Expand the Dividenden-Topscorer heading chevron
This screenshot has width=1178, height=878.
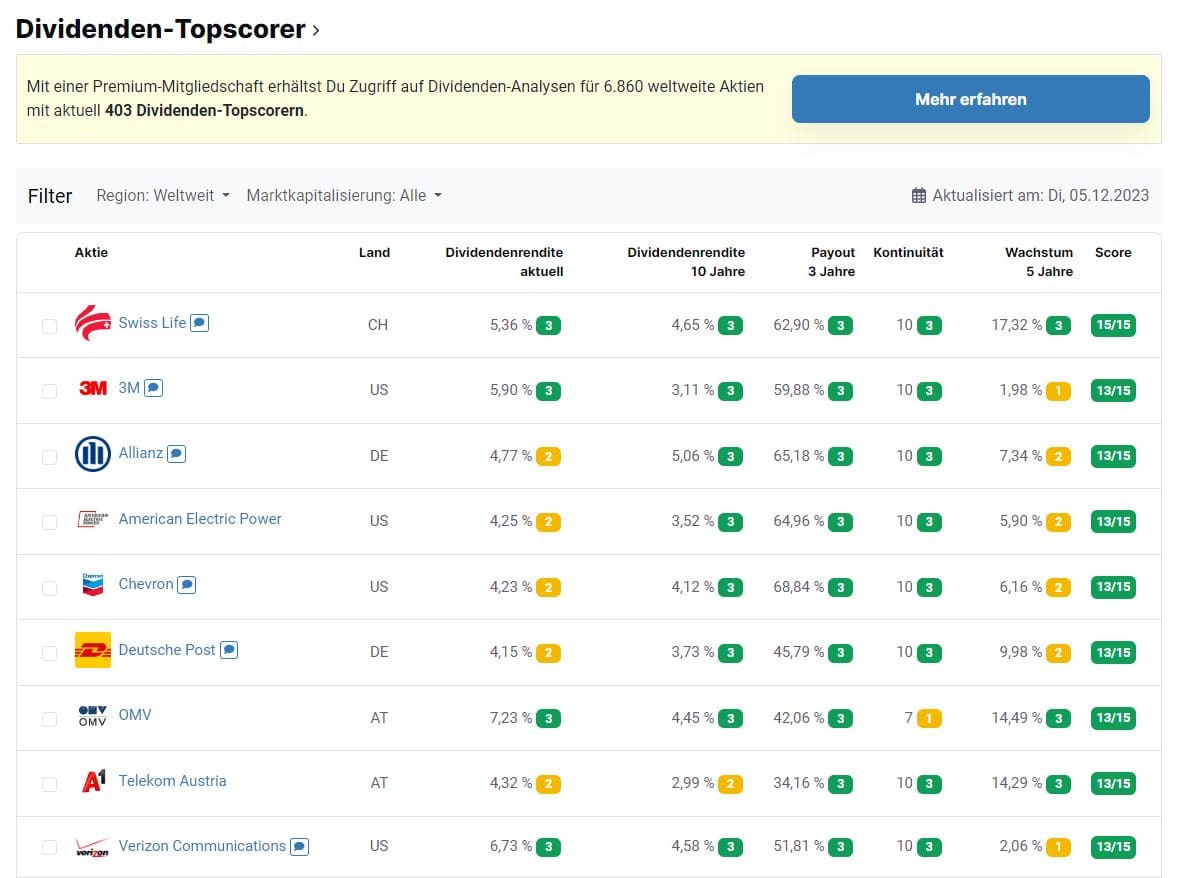click(316, 31)
